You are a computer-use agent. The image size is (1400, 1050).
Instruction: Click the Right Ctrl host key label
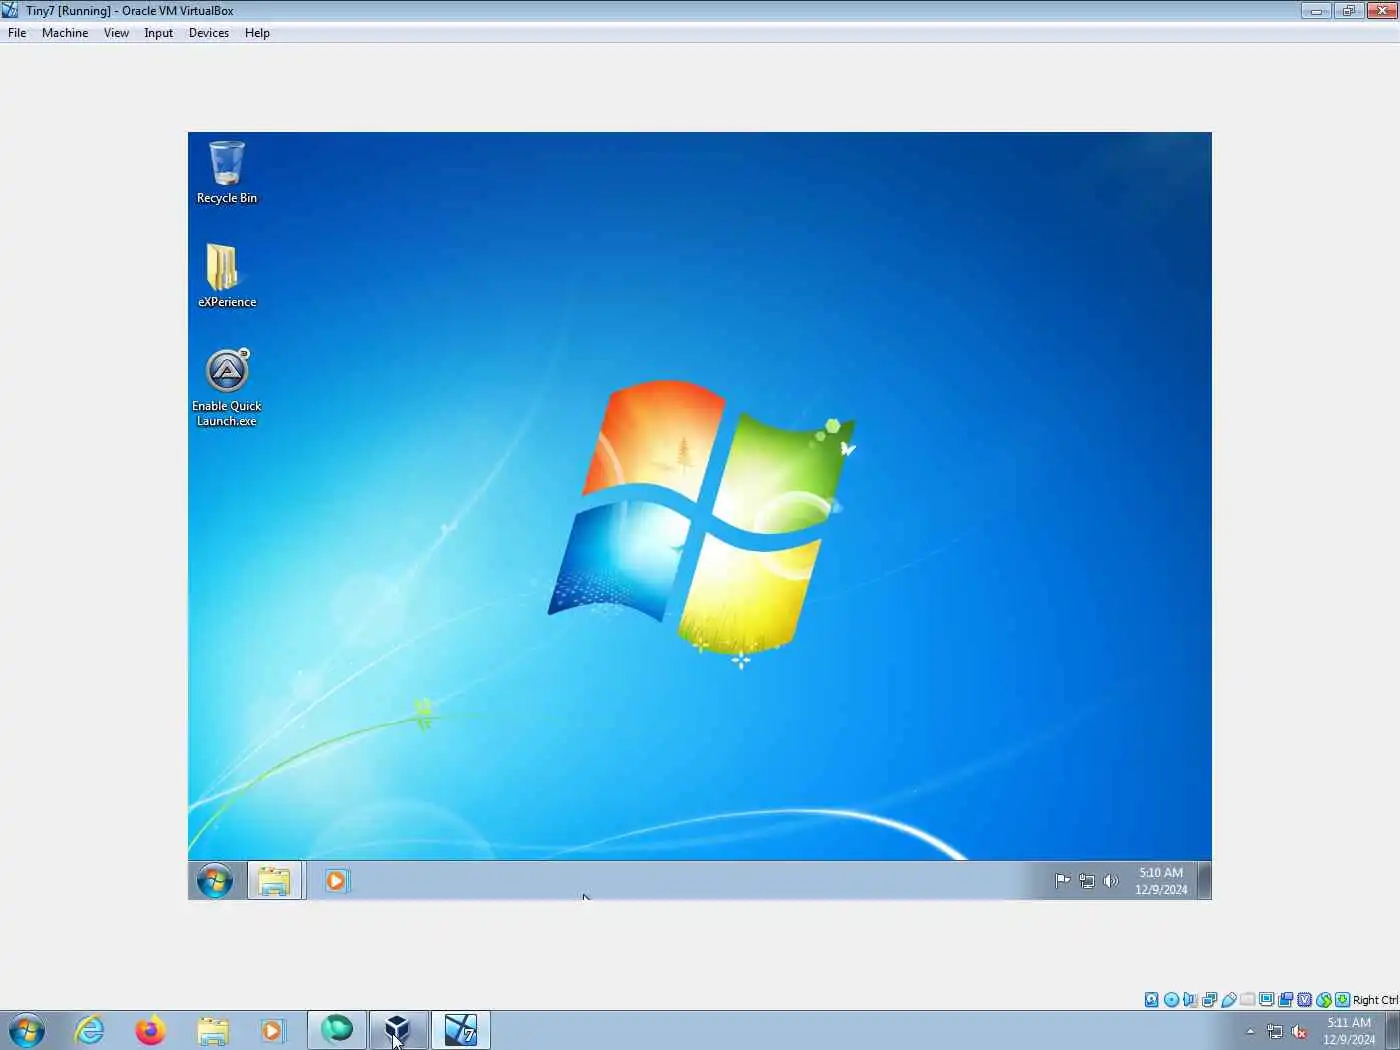click(1376, 1000)
